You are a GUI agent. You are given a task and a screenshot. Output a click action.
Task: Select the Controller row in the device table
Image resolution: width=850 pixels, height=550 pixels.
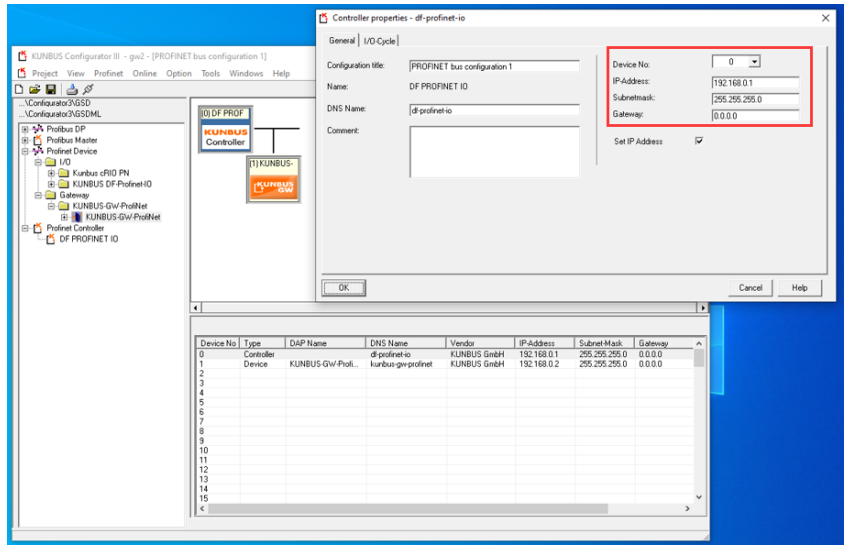point(445,354)
